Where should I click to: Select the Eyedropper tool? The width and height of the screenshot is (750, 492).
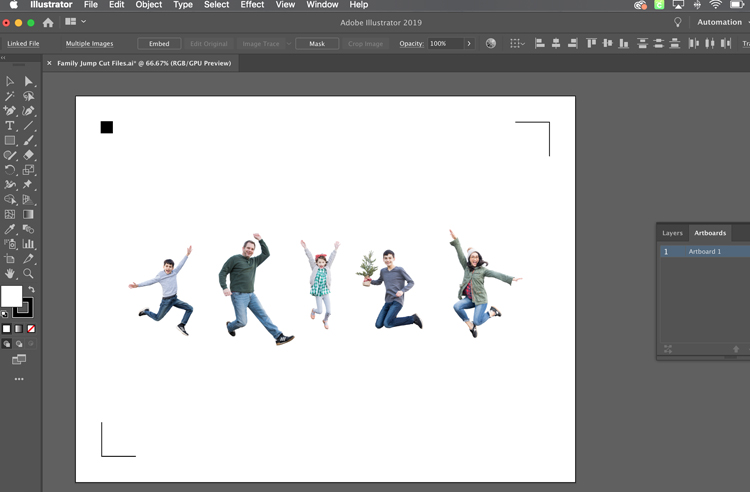(10, 229)
